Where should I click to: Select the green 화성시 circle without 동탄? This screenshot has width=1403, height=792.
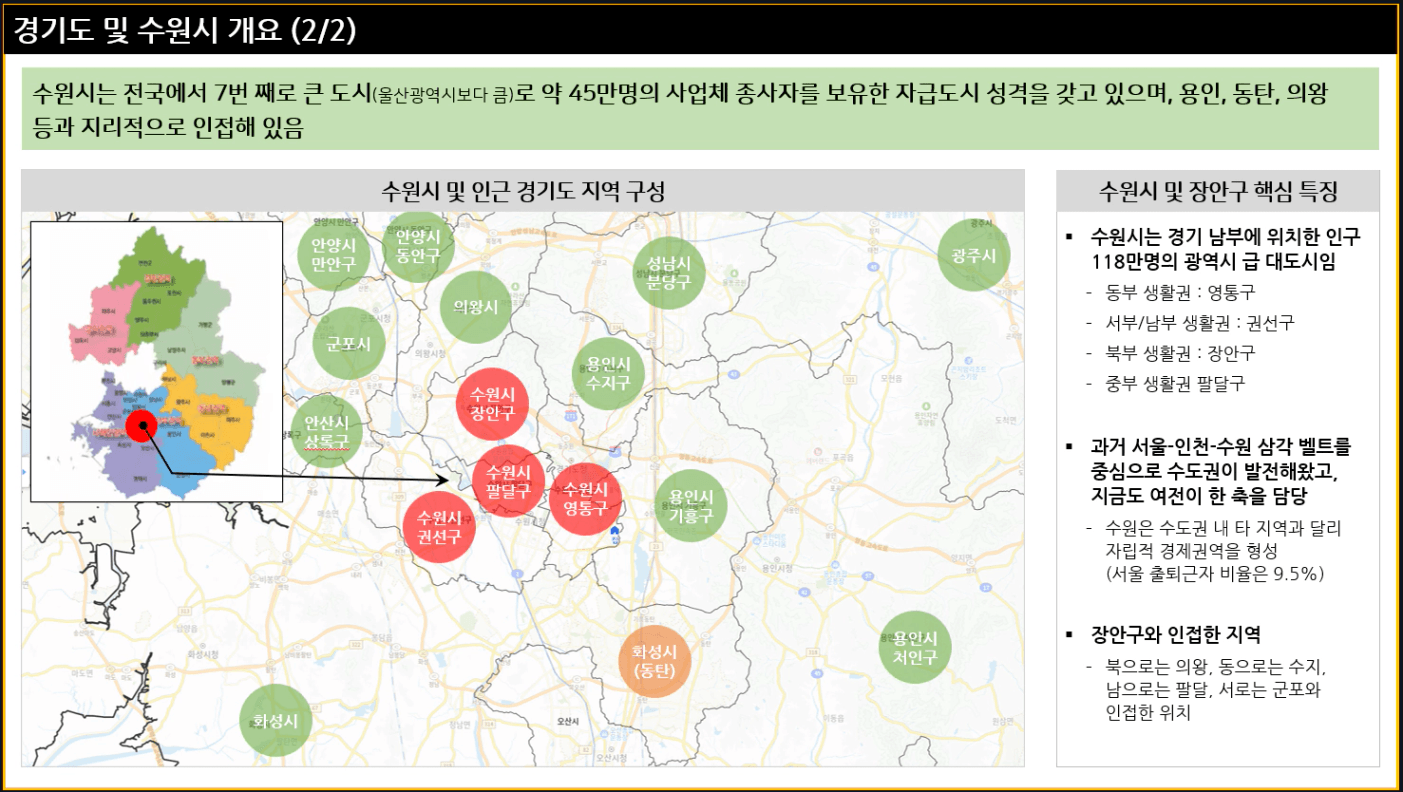[x=276, y=719]
